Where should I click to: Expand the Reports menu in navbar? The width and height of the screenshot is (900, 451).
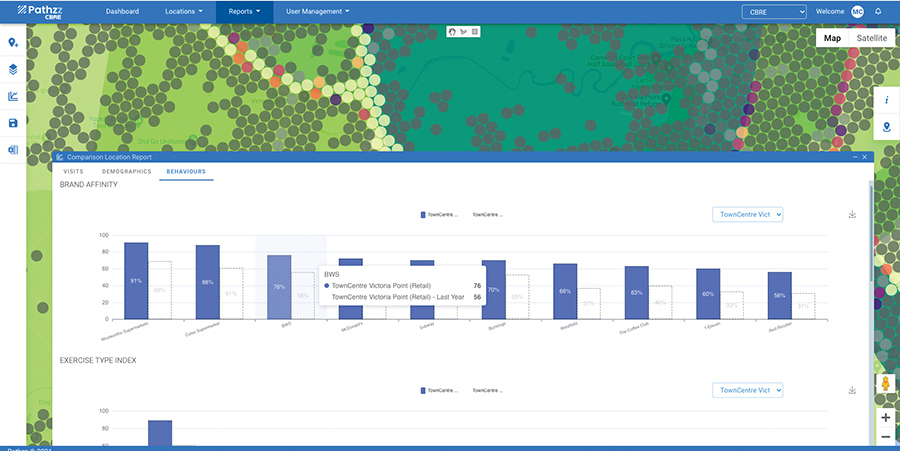(244, 11)
